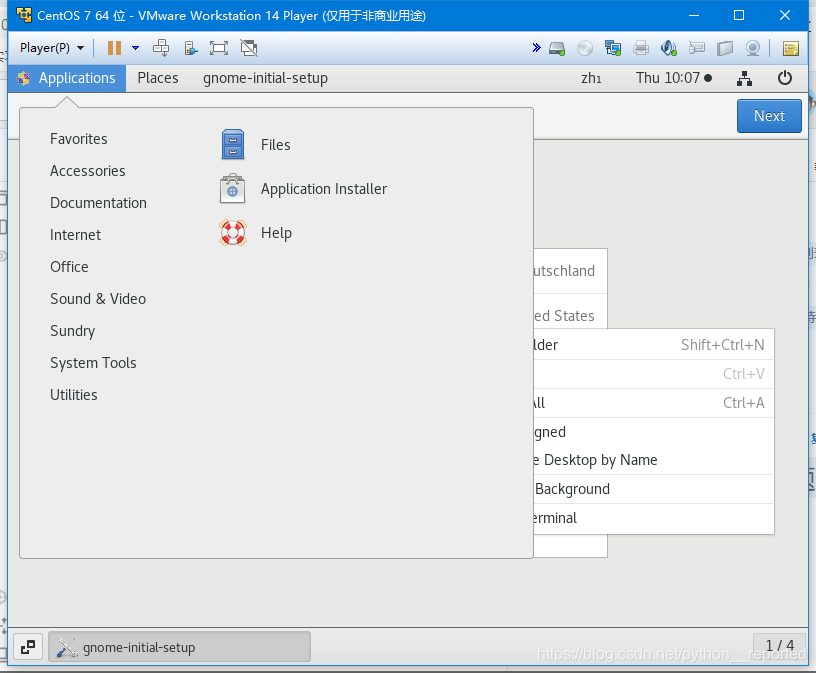Screen dimensions: 816x673
Task: Choose New Folder Shift+Ctrl+N context entry
Action: tap(654, 345)
